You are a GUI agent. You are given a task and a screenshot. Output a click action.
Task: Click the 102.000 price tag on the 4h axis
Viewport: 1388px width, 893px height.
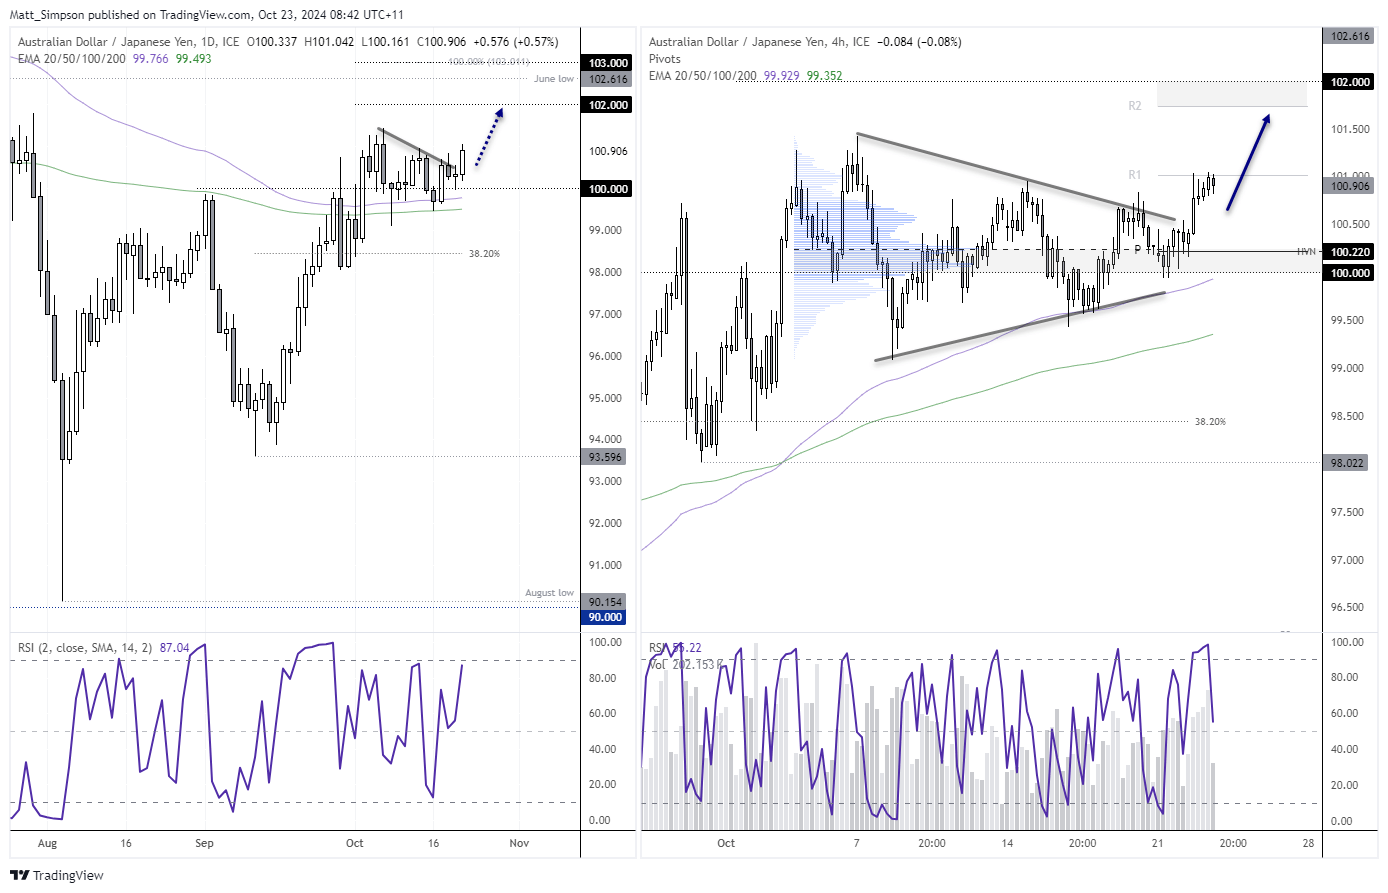(1347, 82)
